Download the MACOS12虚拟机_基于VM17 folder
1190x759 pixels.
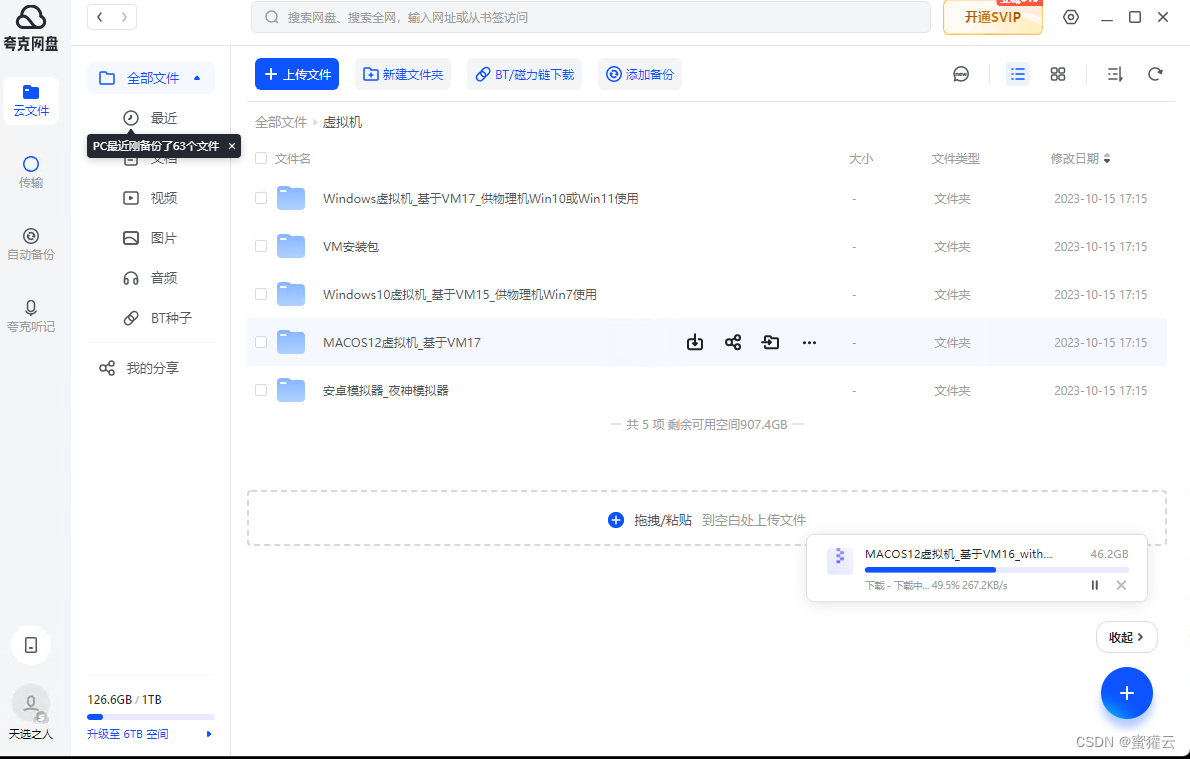click(x=694, y=342)
